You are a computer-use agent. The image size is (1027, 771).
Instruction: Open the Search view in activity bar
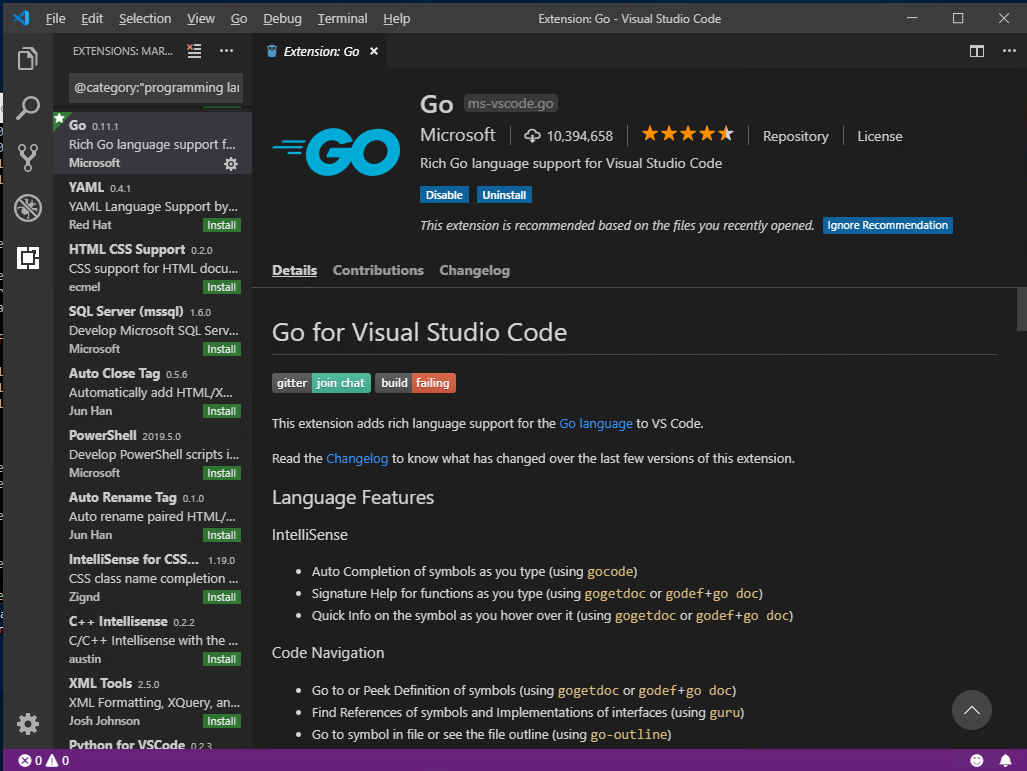click(28, 107)
